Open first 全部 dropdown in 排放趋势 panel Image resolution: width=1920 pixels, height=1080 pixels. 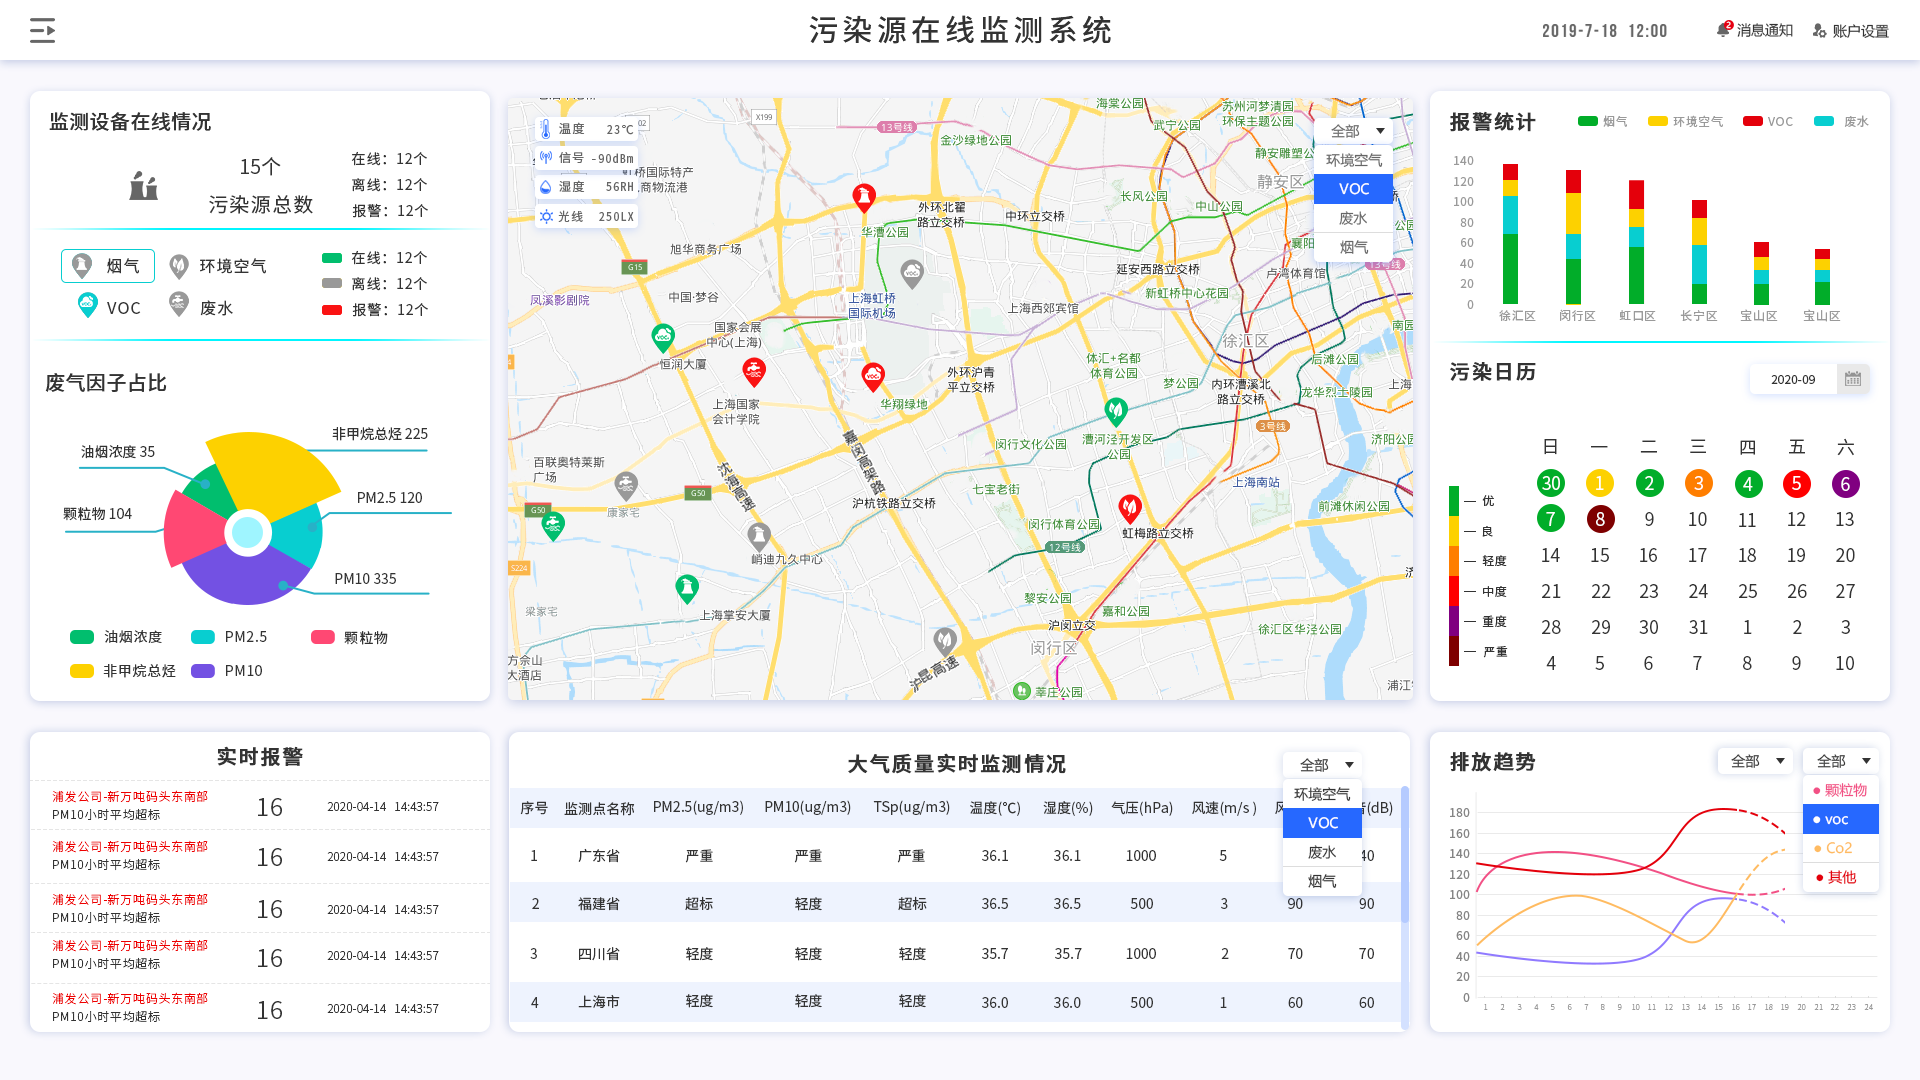coord(1755,761)
